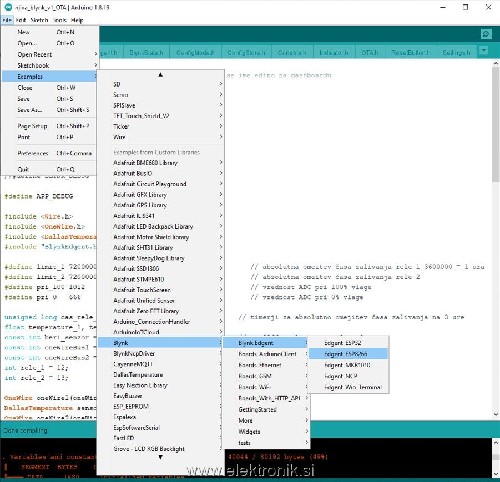Image resolution: width=500 pixels, height=482 pixels.
Task: Open Arduino_ConnectionHandler examples
Action: point(161,322)
